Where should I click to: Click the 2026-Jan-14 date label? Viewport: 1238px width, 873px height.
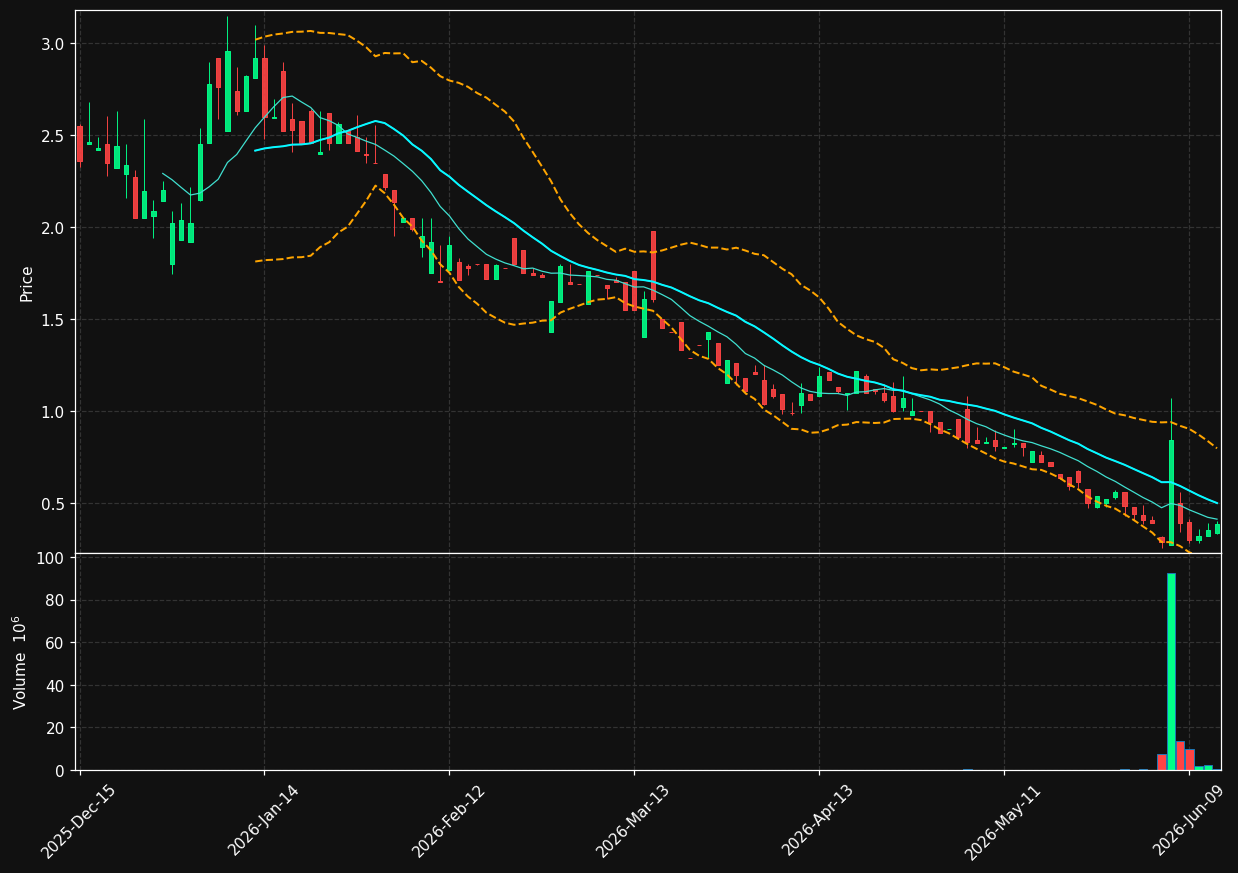click(x=264, y=821)
